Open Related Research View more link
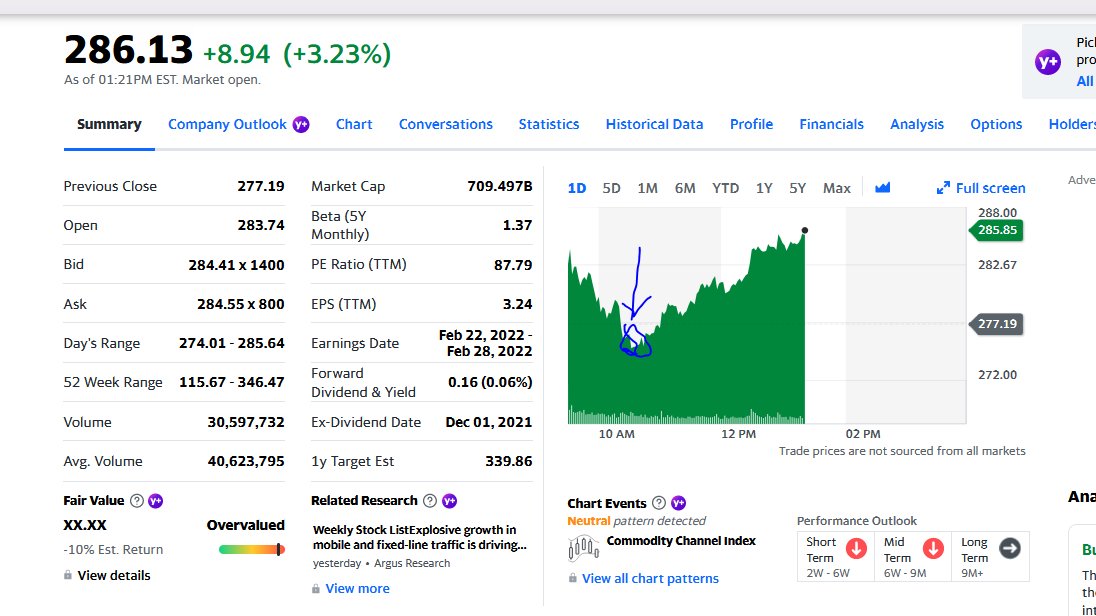The width and height of the screenshot is (1096, 616). click(x=357, y=589)
